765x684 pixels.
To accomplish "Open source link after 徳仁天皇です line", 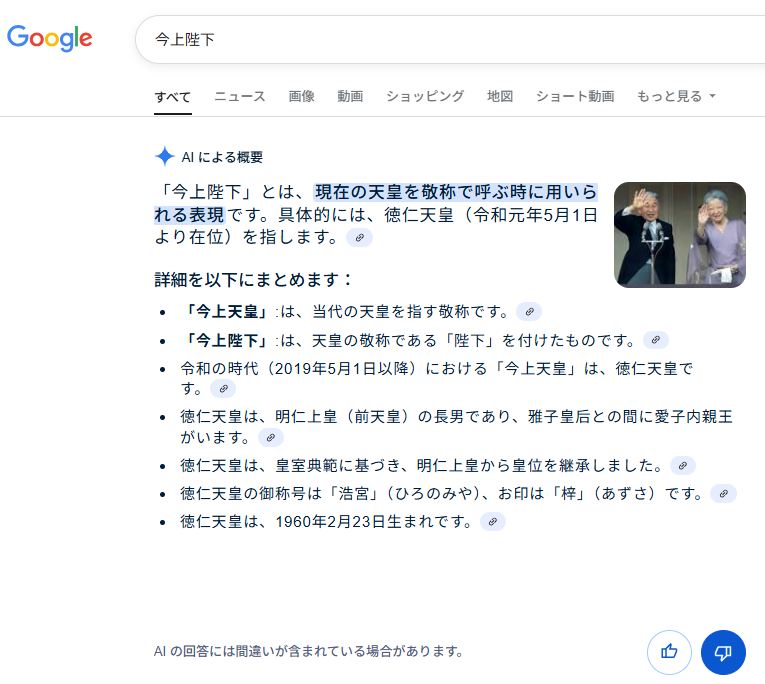I will click(x=223, y=389).
